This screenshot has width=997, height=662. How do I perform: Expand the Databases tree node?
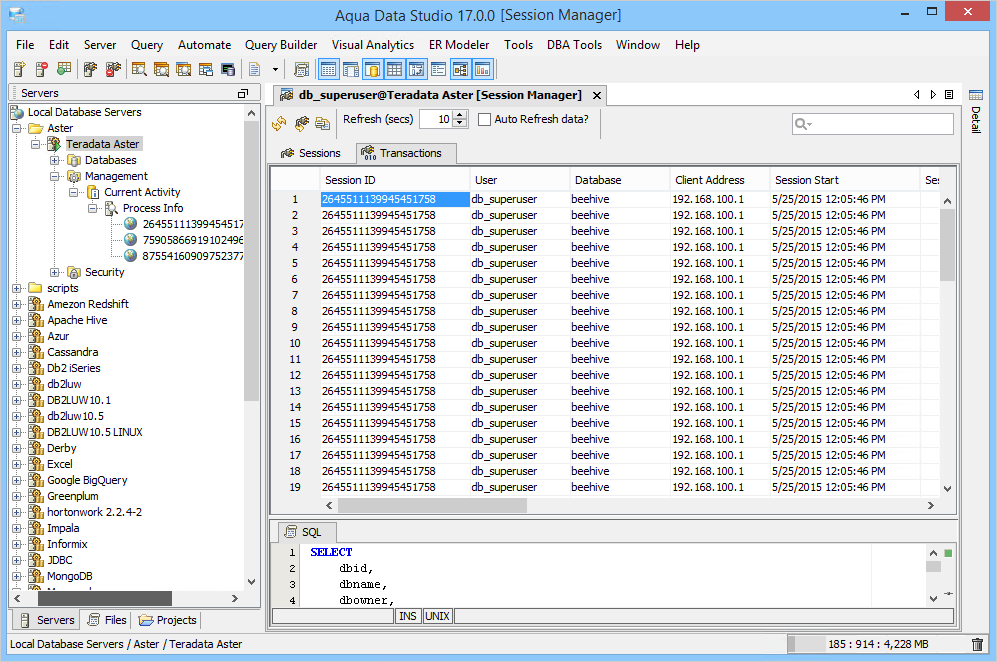point(55,160)
